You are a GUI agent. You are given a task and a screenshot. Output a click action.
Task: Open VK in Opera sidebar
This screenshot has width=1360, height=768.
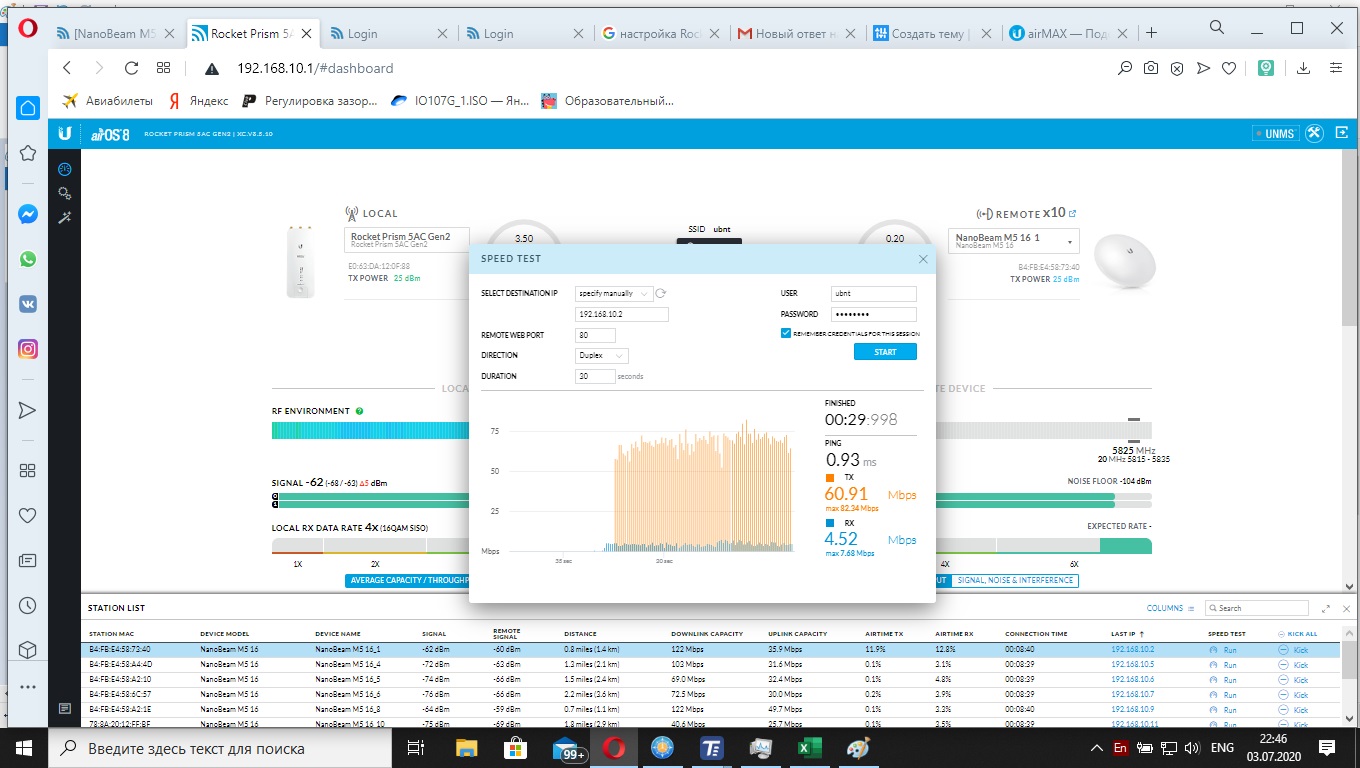[x=27, y=304]
